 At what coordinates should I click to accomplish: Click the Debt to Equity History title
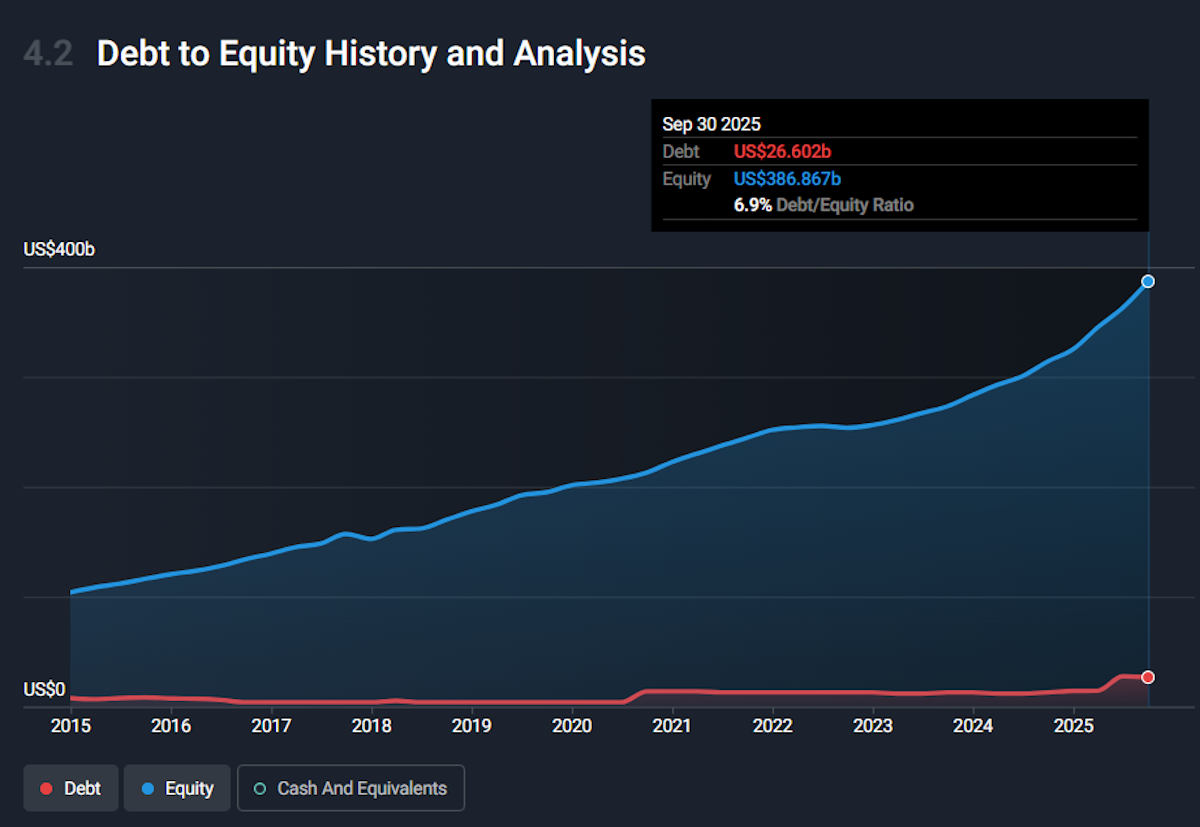[371, 54]
